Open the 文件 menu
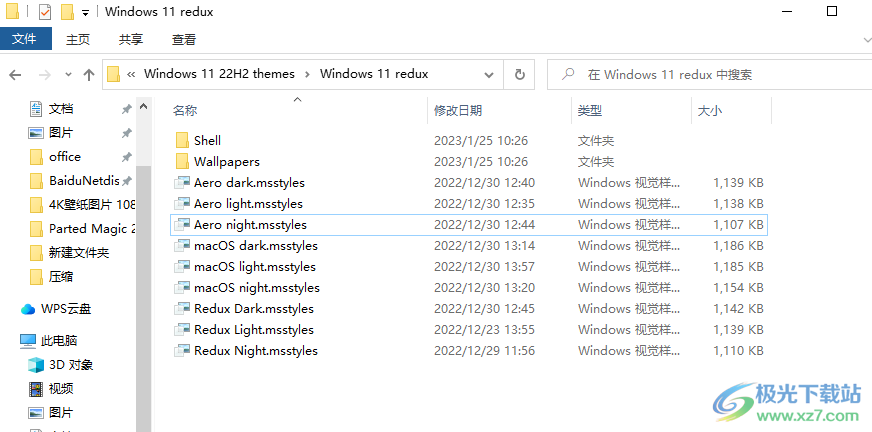This screenshot has width=872, height=432. click(25, 39)
